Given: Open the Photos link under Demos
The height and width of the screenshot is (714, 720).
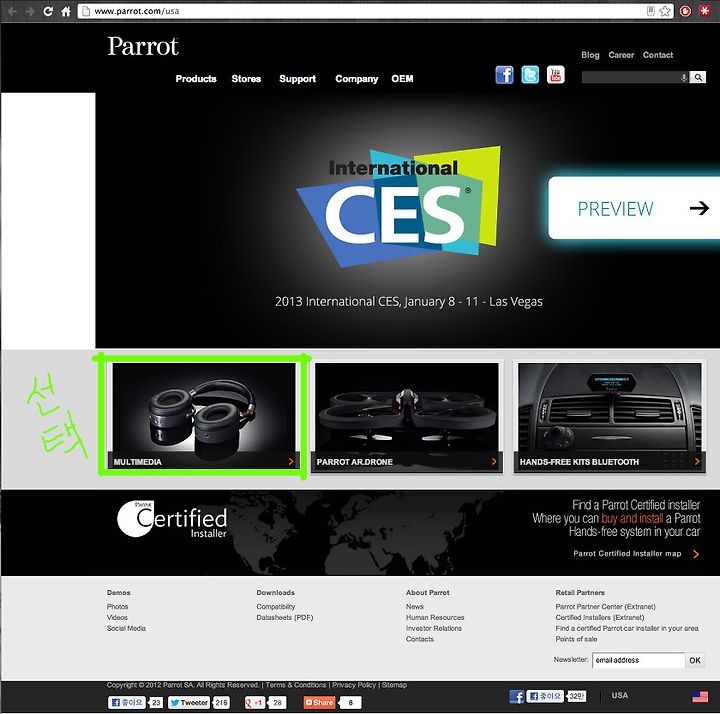Looking at the screenshot, I should (118, 607).
